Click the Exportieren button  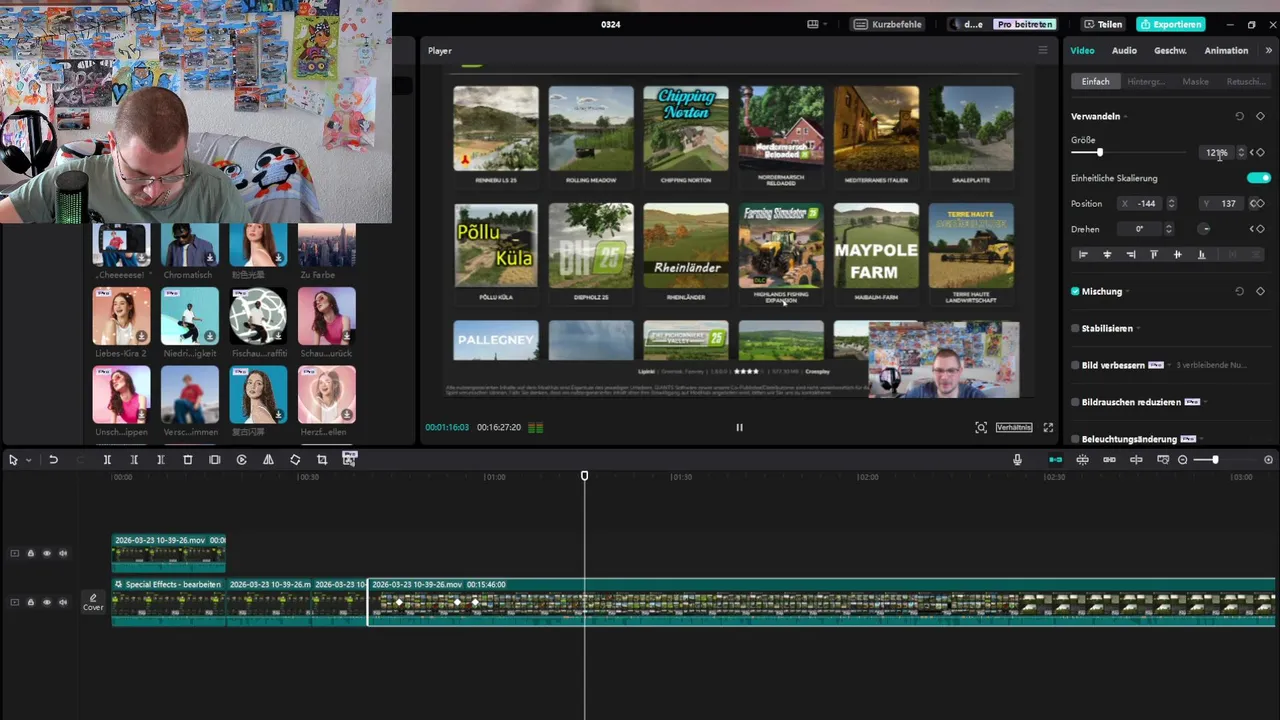[x=1170, y=24]
